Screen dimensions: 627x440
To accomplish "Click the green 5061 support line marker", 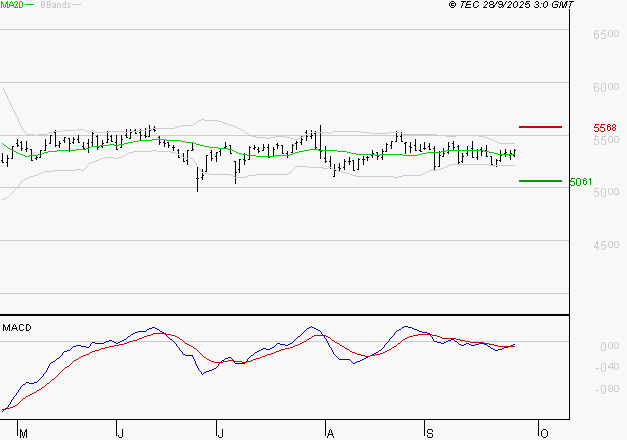I will point(540,181).
